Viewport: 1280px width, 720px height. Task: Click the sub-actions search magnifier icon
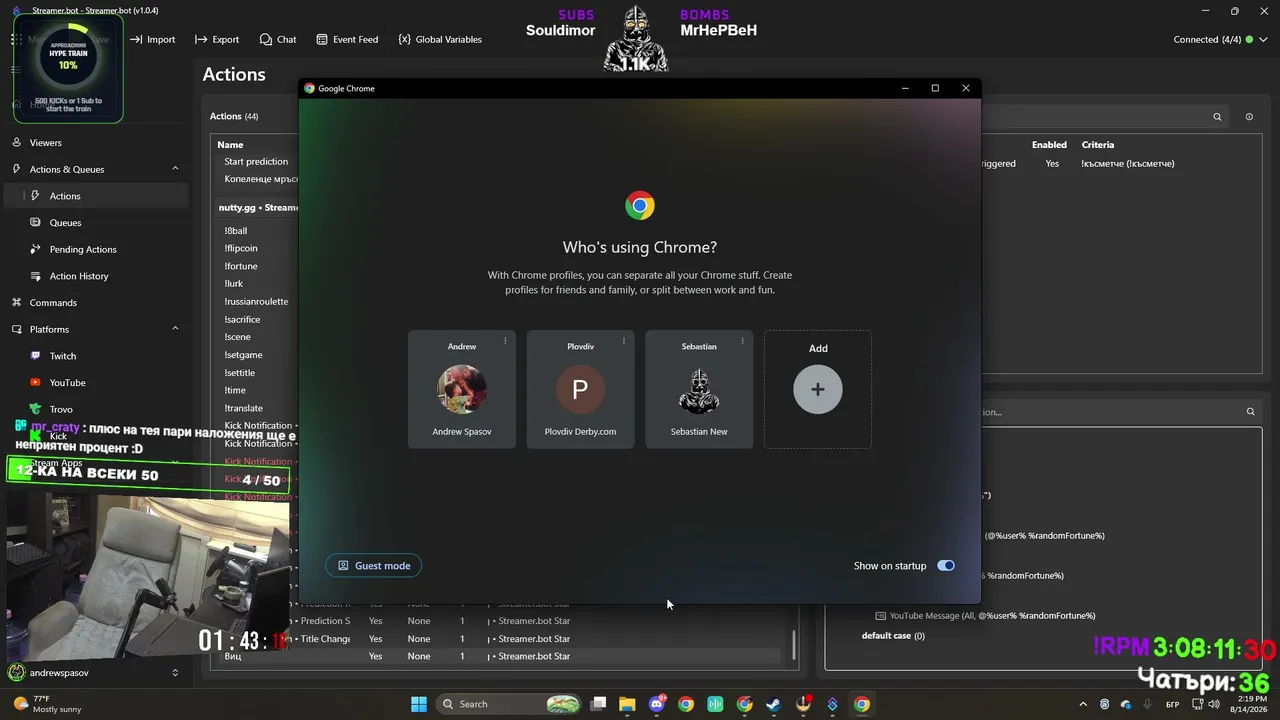tap(1250, 412)
